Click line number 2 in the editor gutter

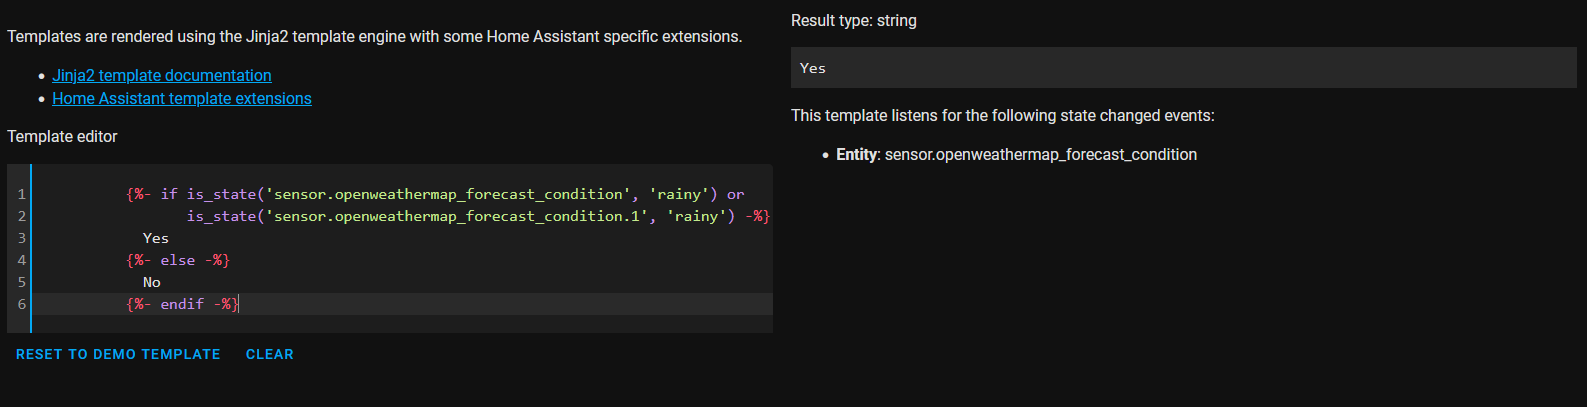21,216
